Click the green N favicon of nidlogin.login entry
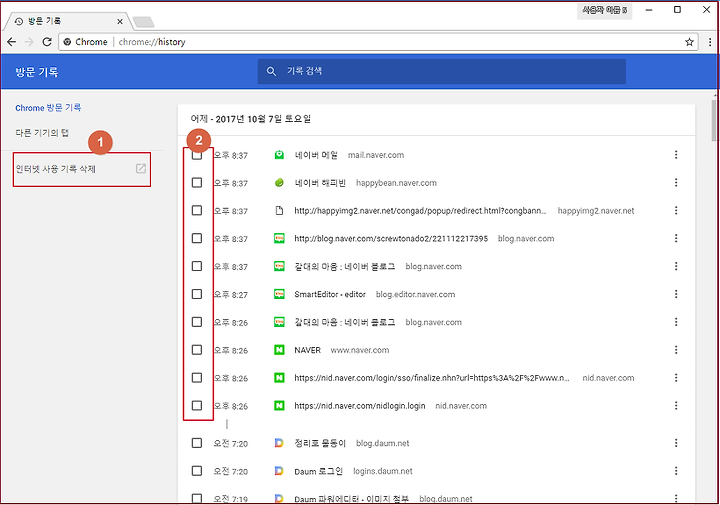The width and height of the screenshot is (720, 505). [279, 405]
